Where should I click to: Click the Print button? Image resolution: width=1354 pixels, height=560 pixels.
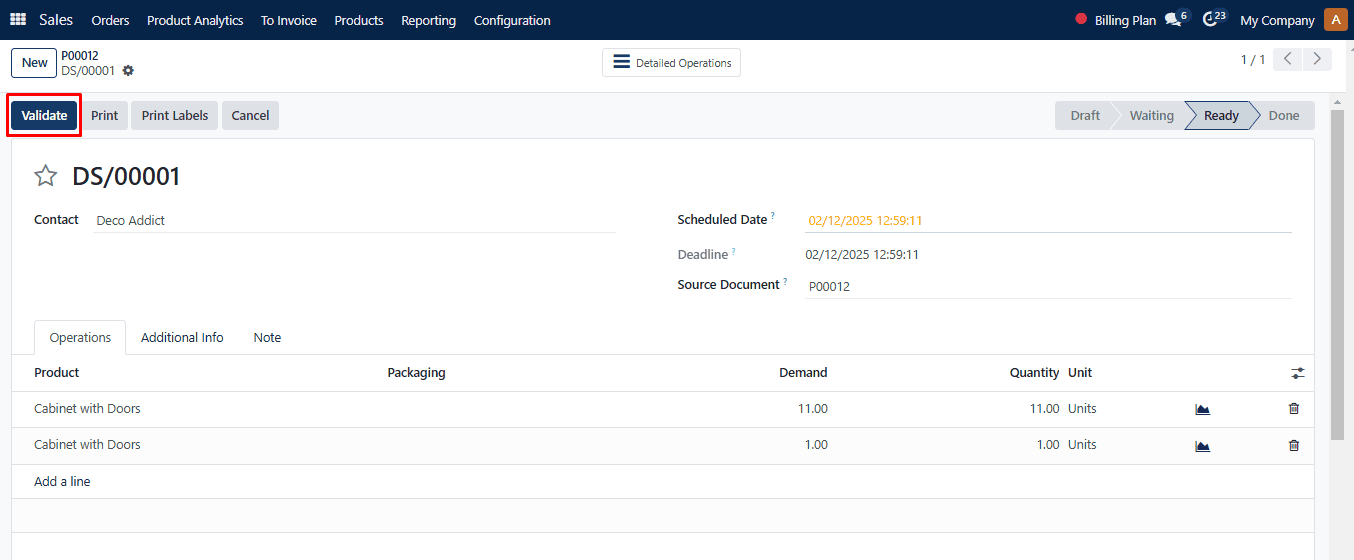pyautogui.click(x=104, y=115)
